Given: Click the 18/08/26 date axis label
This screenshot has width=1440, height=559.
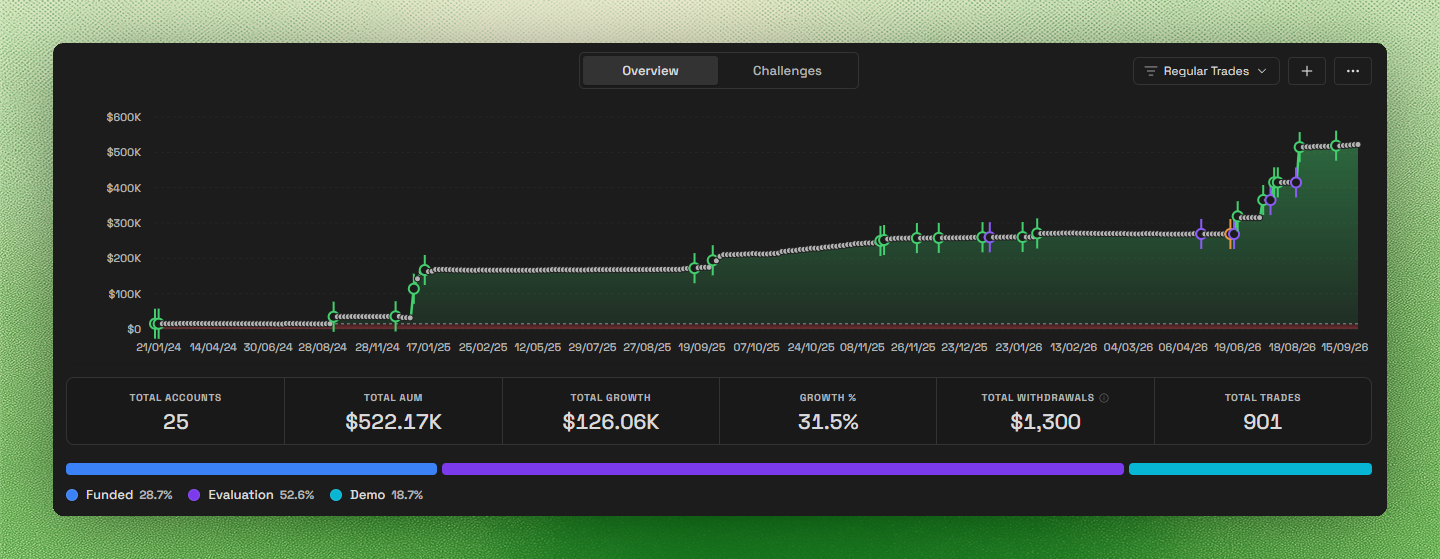Looking at the screenshot, I should (x=1291, y=348).
